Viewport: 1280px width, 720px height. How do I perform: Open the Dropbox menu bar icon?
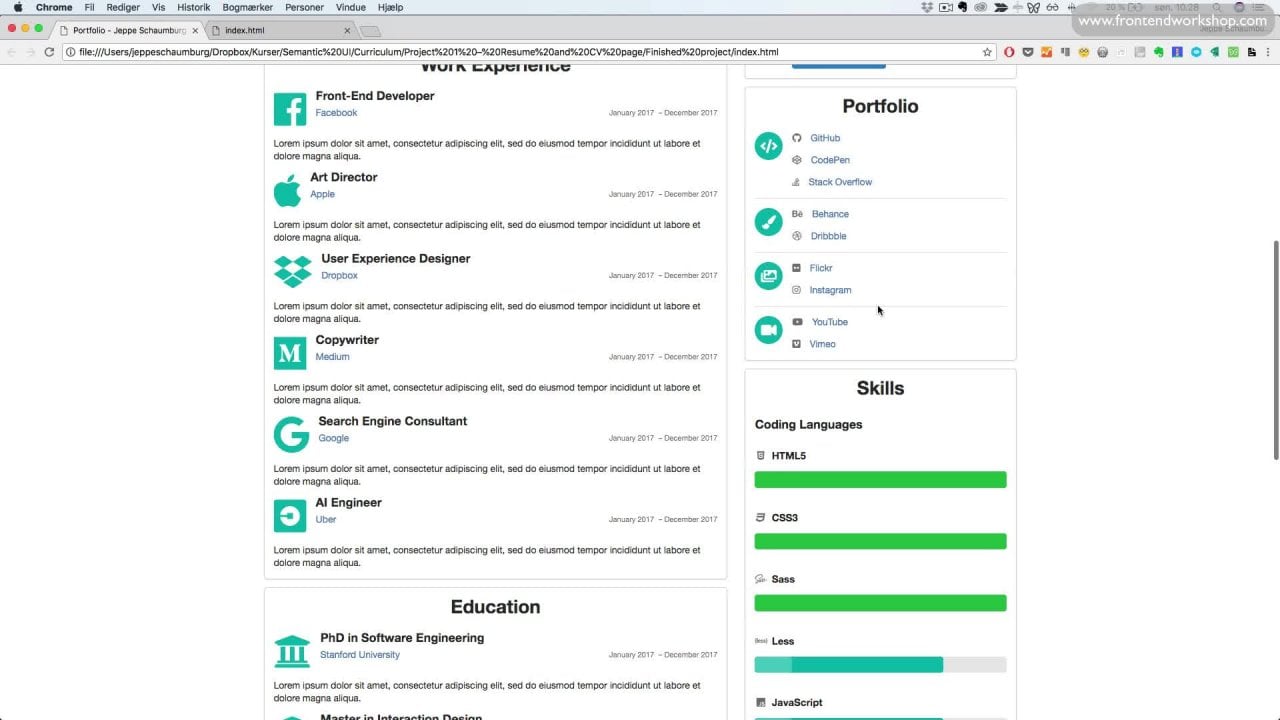pyautogui.click(x=927, y=7)
